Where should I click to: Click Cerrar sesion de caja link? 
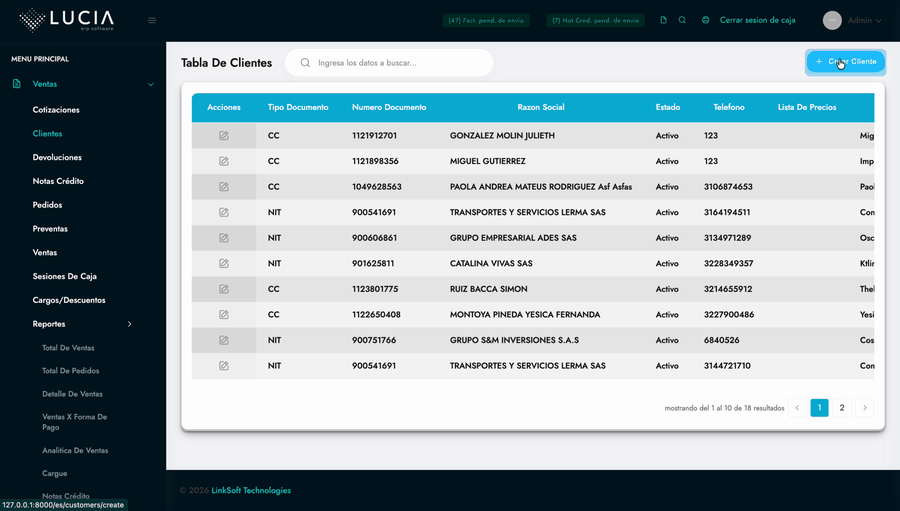pyautogui.click(x=757, y=20)
